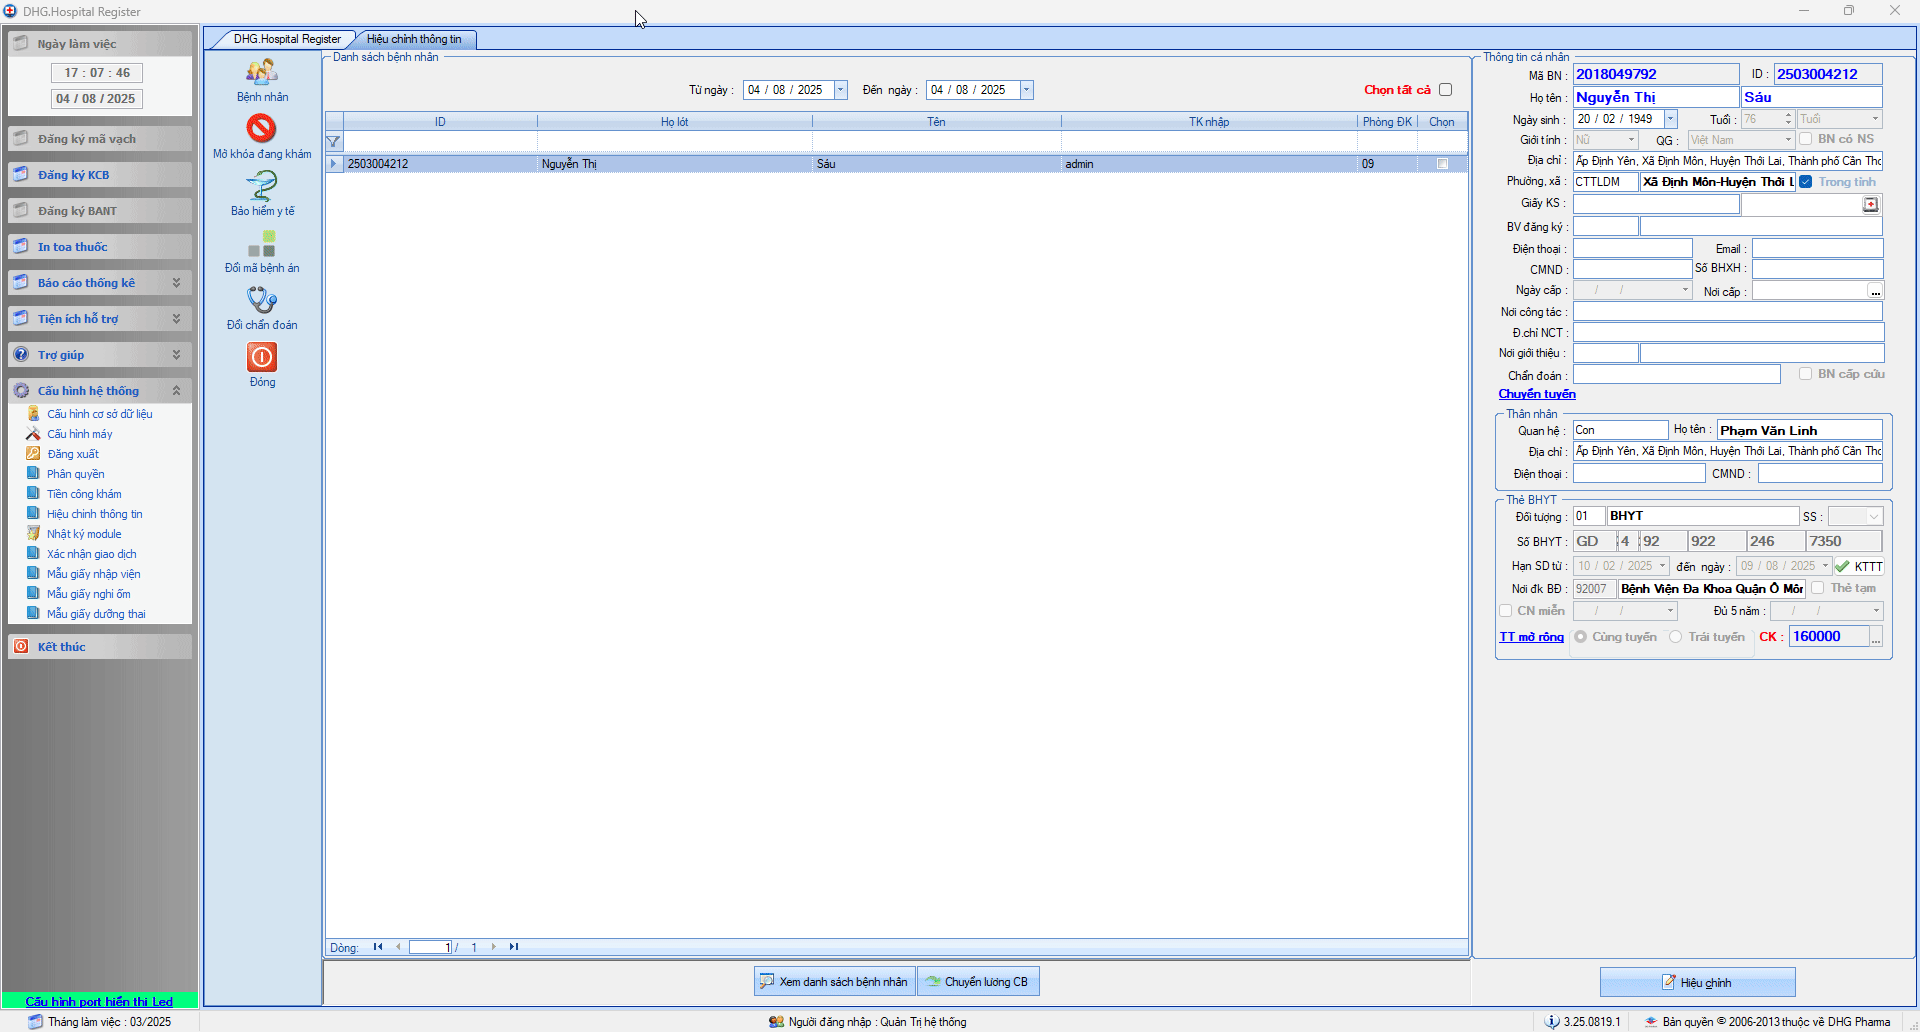Toggle the CN miễn checkbox
The image size is (1920, 1032).
coord(1506,611)
